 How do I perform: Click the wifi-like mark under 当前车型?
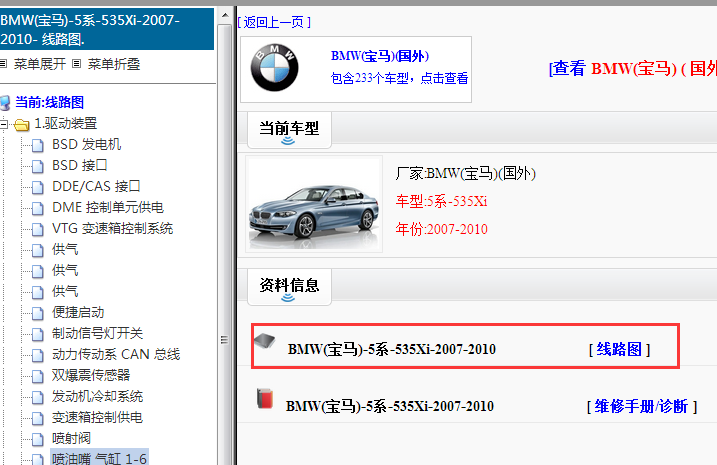click(x=288, y=140)
